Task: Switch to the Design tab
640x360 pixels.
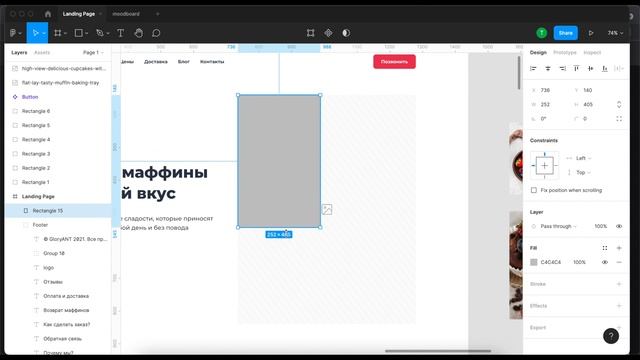Action: (538, 53)
